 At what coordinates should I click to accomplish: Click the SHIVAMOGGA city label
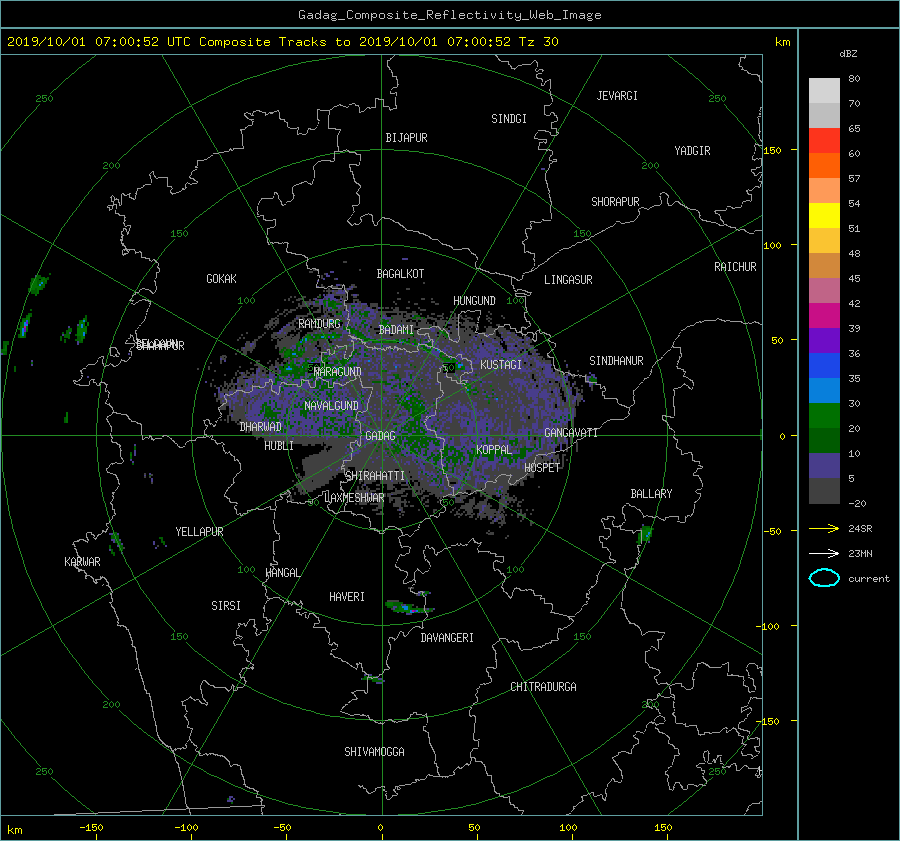374,751
